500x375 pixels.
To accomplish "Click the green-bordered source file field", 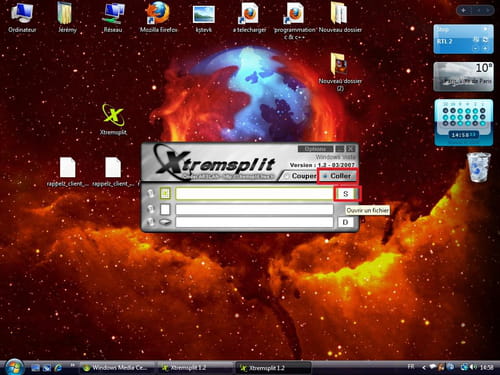I will (254, 194).
